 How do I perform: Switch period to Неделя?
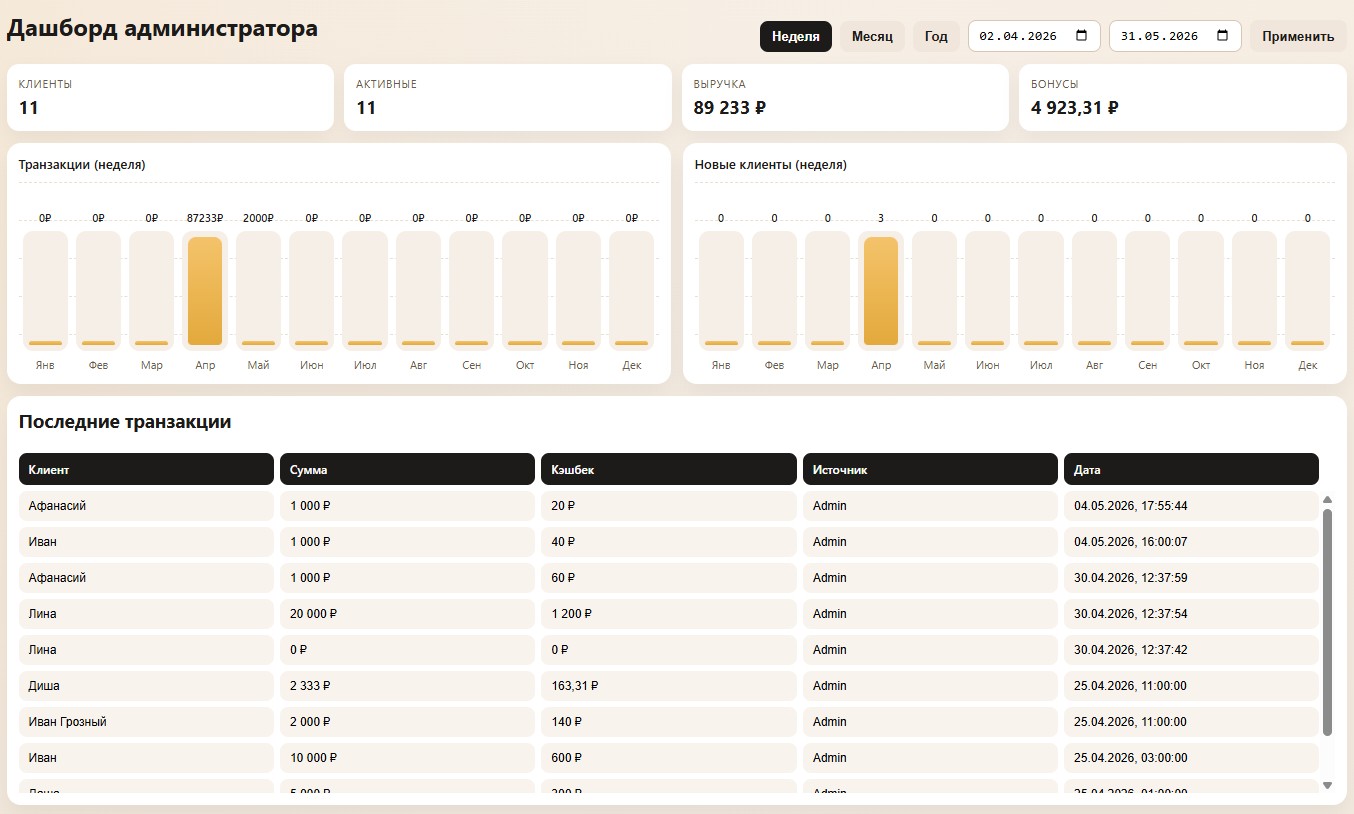(796, 36)
